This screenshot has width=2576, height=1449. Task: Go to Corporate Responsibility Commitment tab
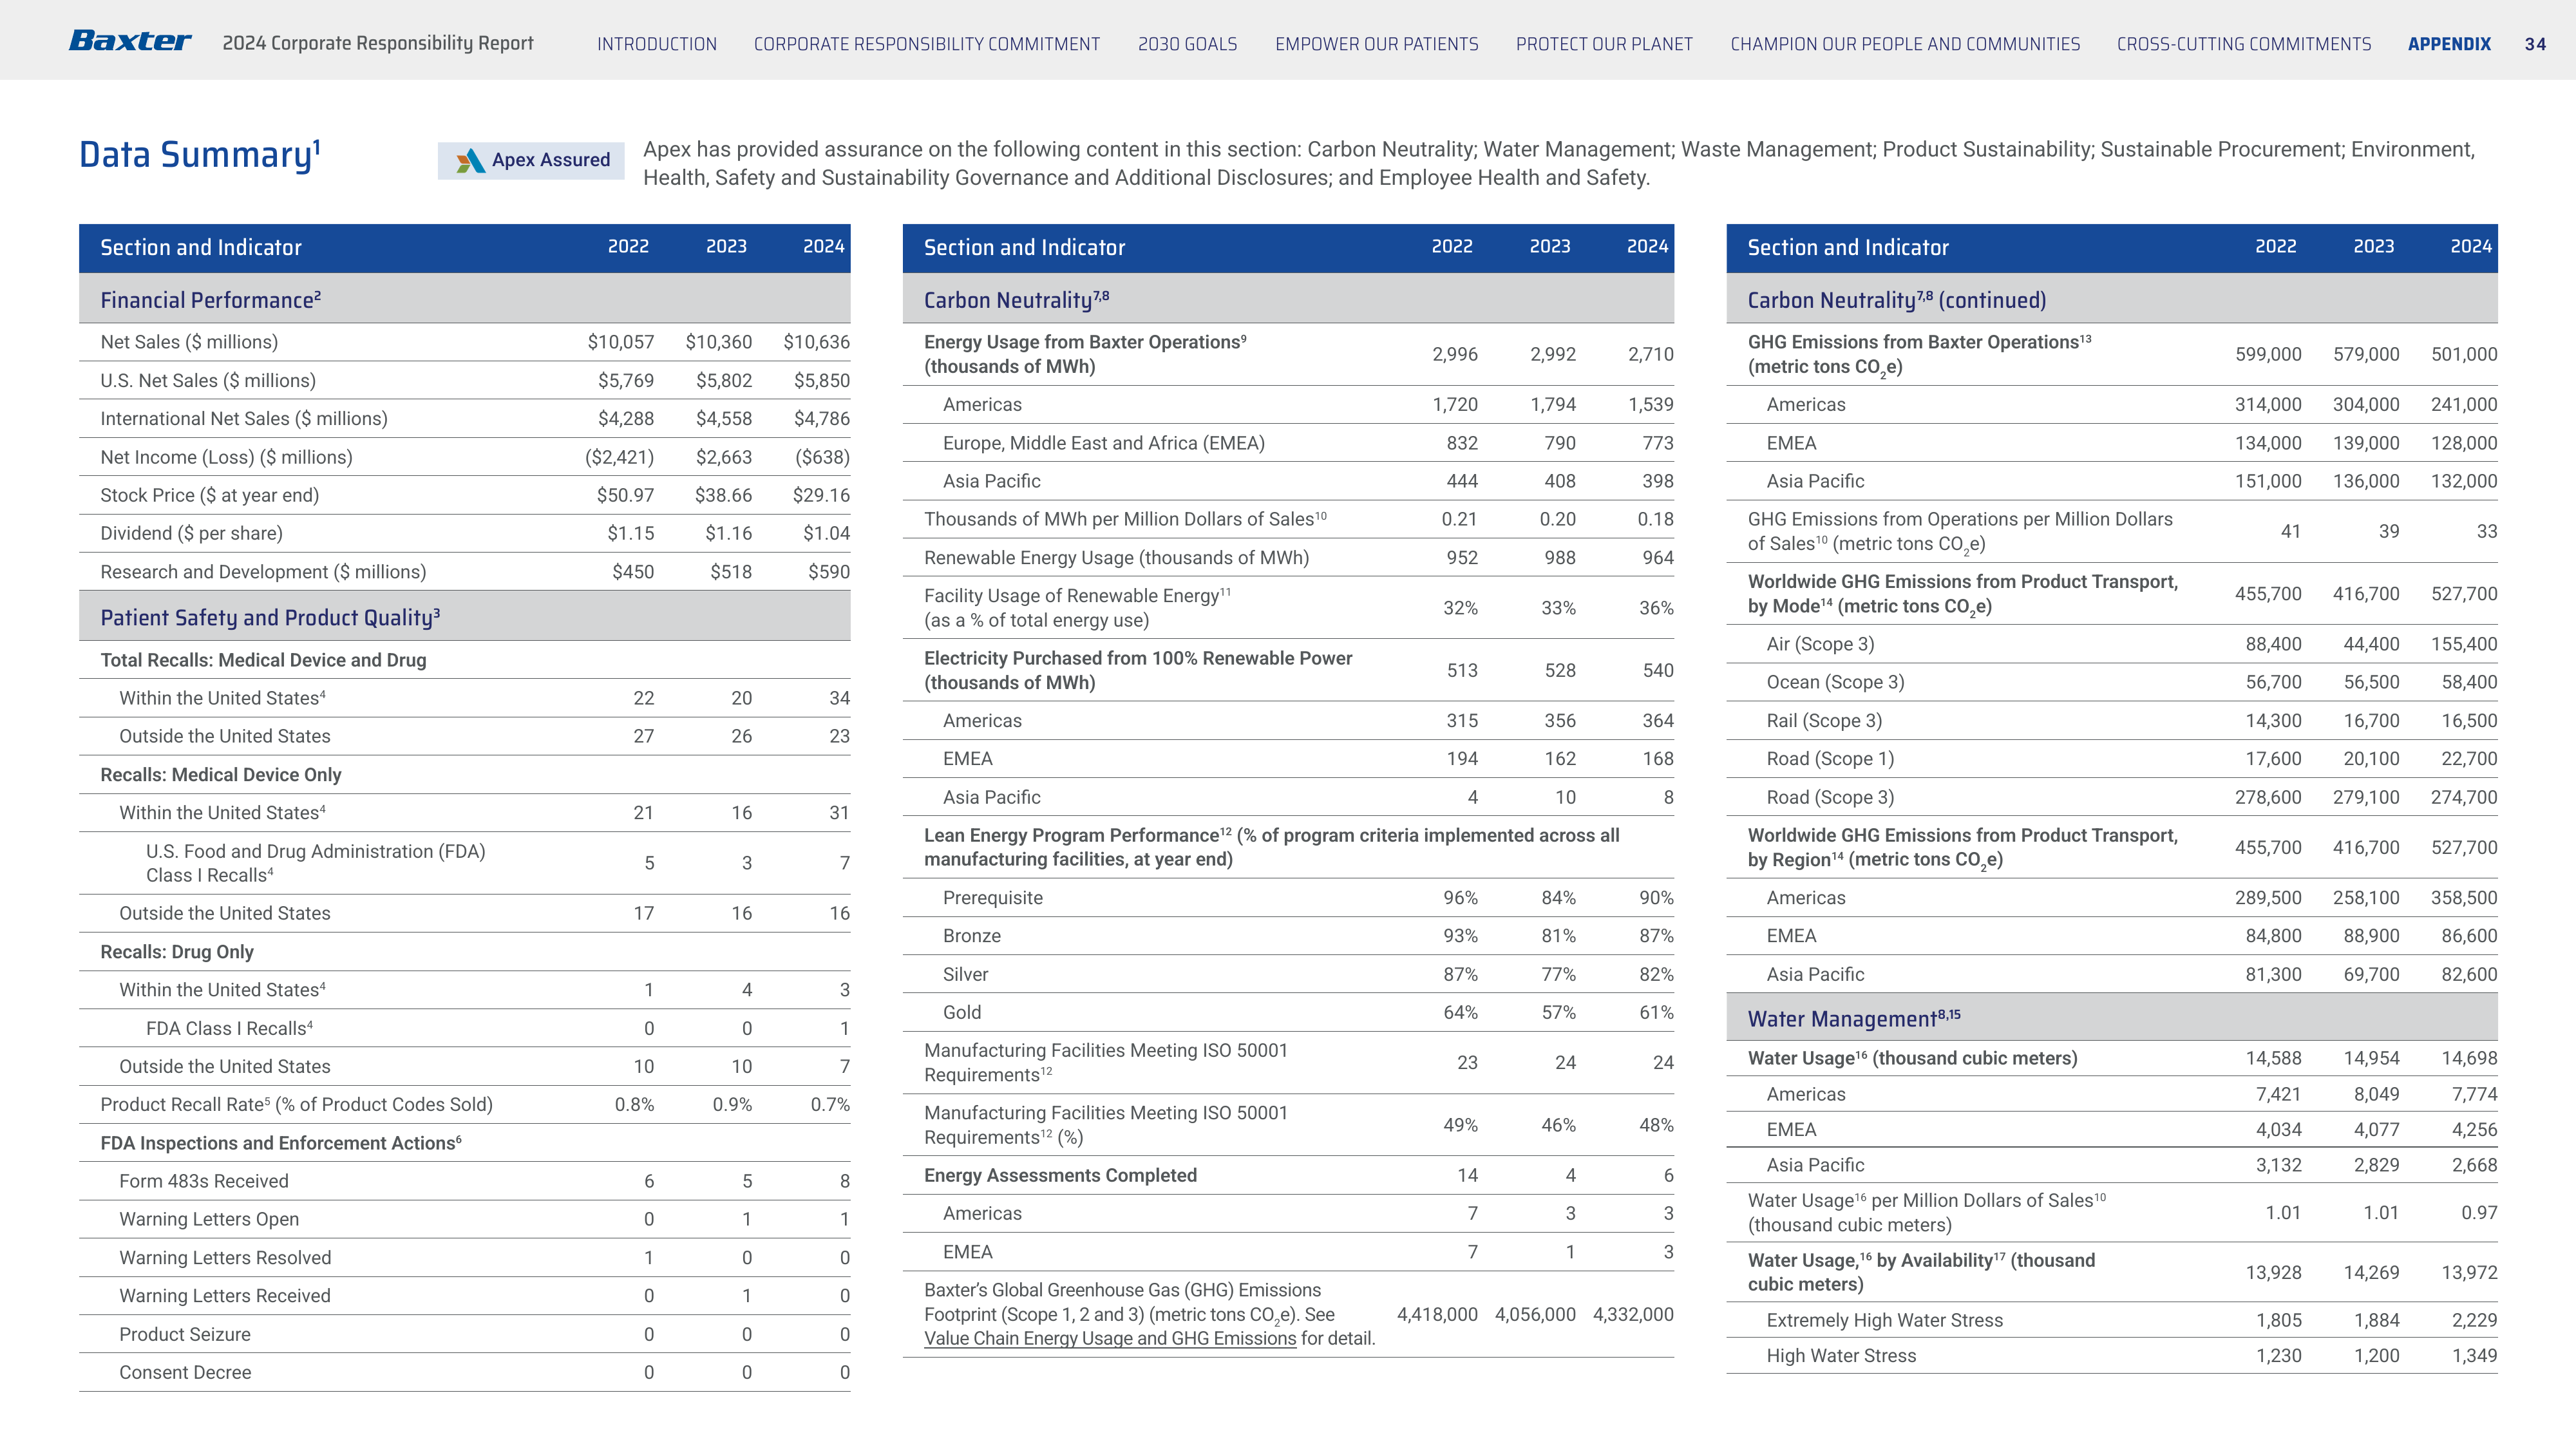pos(927,44)
